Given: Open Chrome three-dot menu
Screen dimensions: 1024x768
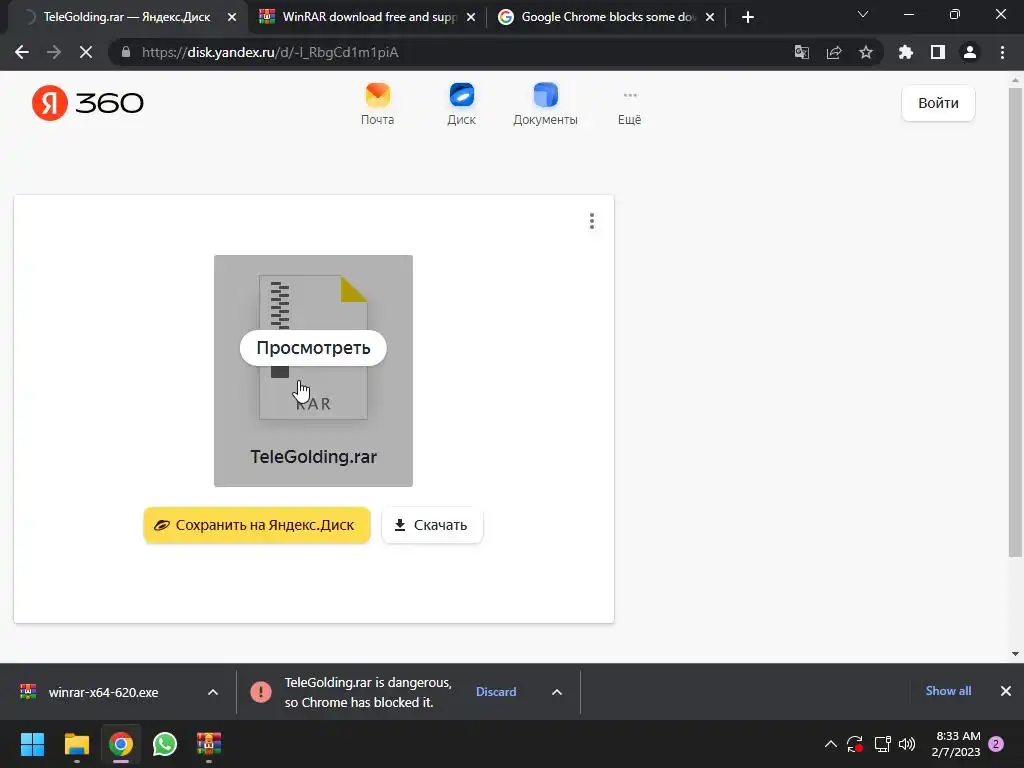Looking at the screenshot, I should coord(1002,52).
